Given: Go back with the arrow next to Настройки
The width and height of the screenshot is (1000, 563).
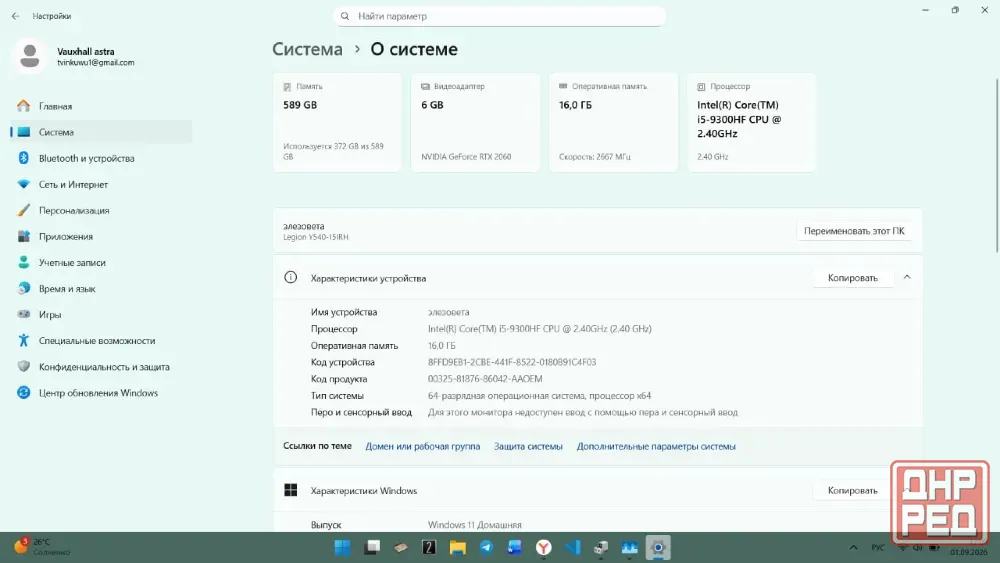Looking at the screenshot, I should point(15,16).
